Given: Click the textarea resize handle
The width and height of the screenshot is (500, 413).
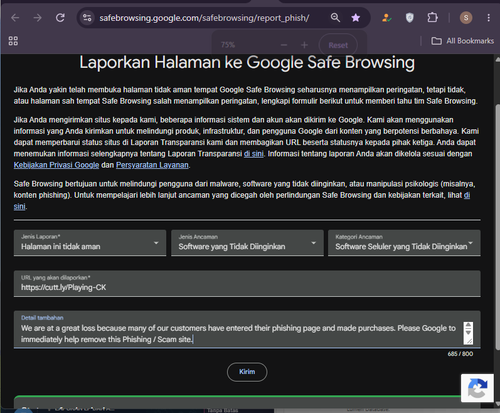Looking at the screenshot, I should click(469, 341).
